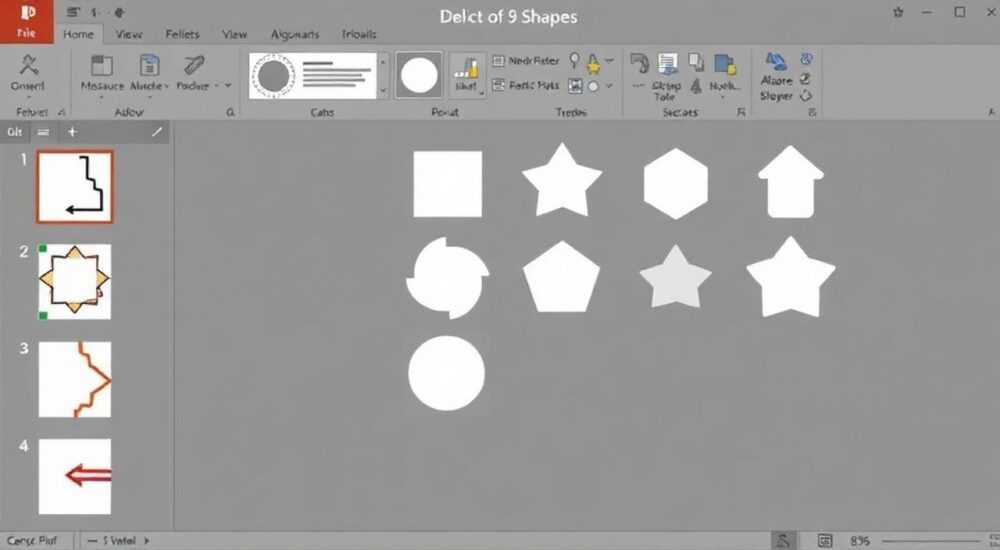Click the blue Nyelk folder icon
Viewport: 1000px width, 550px height.
pyautogui.click(x=725, y=64)
